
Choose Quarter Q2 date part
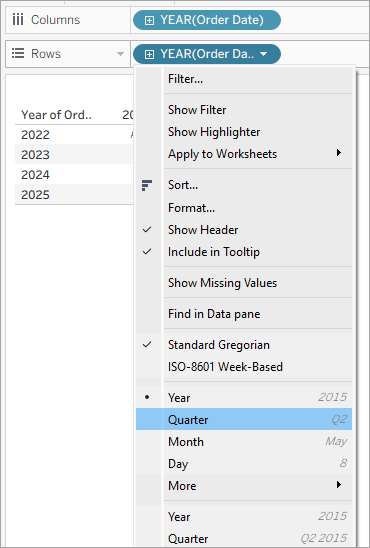(x=244, y=419)
